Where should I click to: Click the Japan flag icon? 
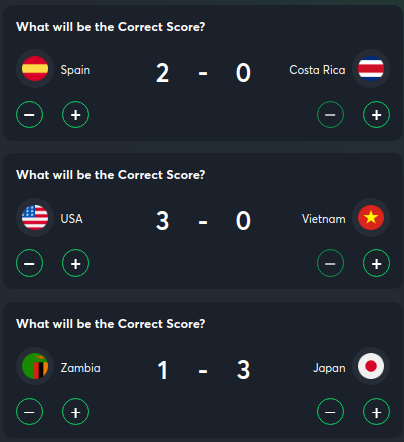click(371, 366)
